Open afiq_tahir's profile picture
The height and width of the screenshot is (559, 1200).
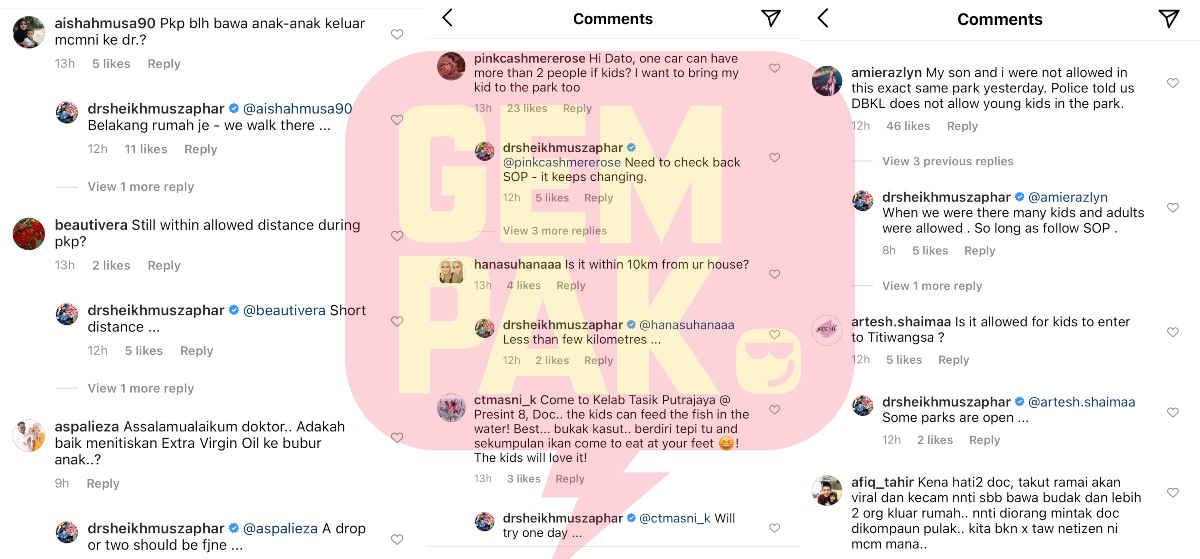coord(827,491)
